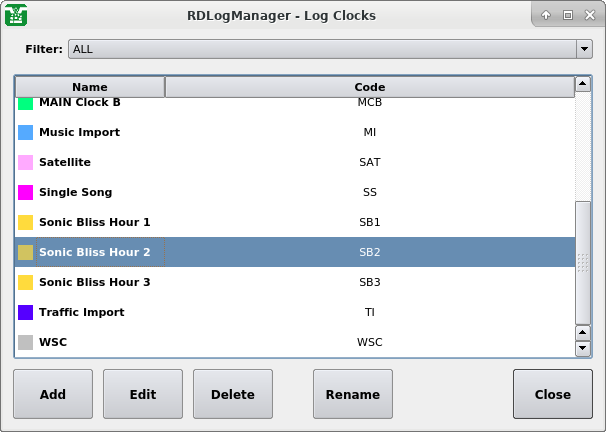Image resolution: width=606 pixels, height=432 pixels.
Task: Click the Rename button
Action: [353, 394]
